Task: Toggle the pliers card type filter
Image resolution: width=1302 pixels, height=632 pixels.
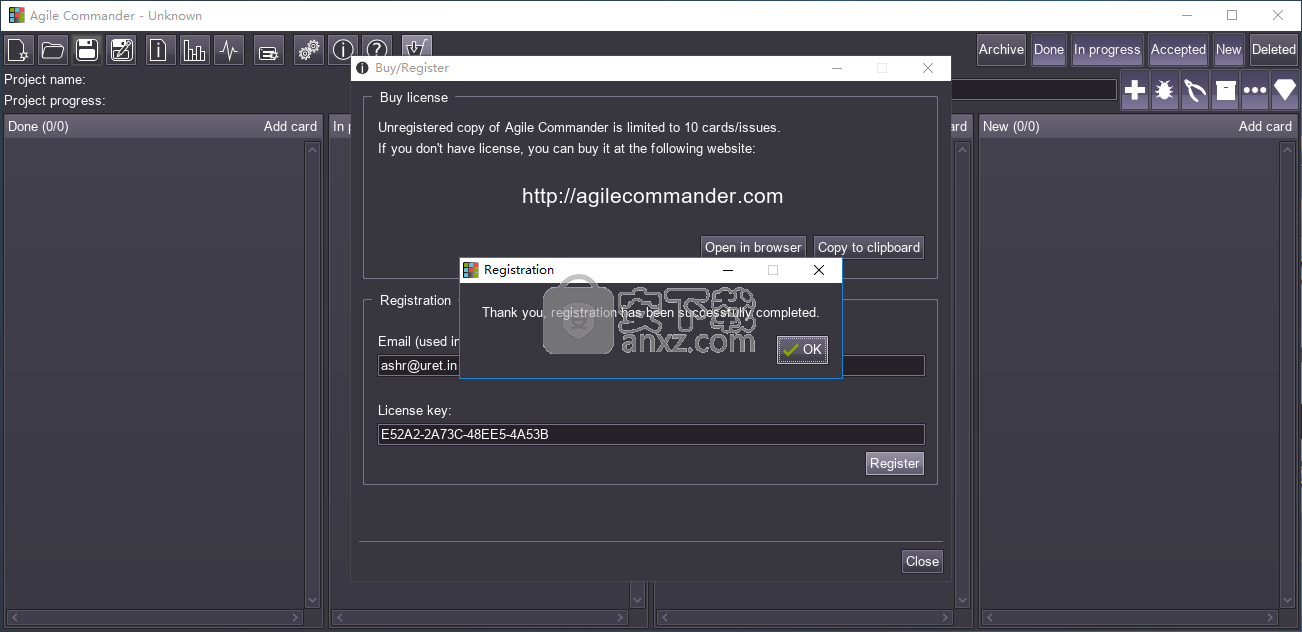Action: (x=1195, y=91)
